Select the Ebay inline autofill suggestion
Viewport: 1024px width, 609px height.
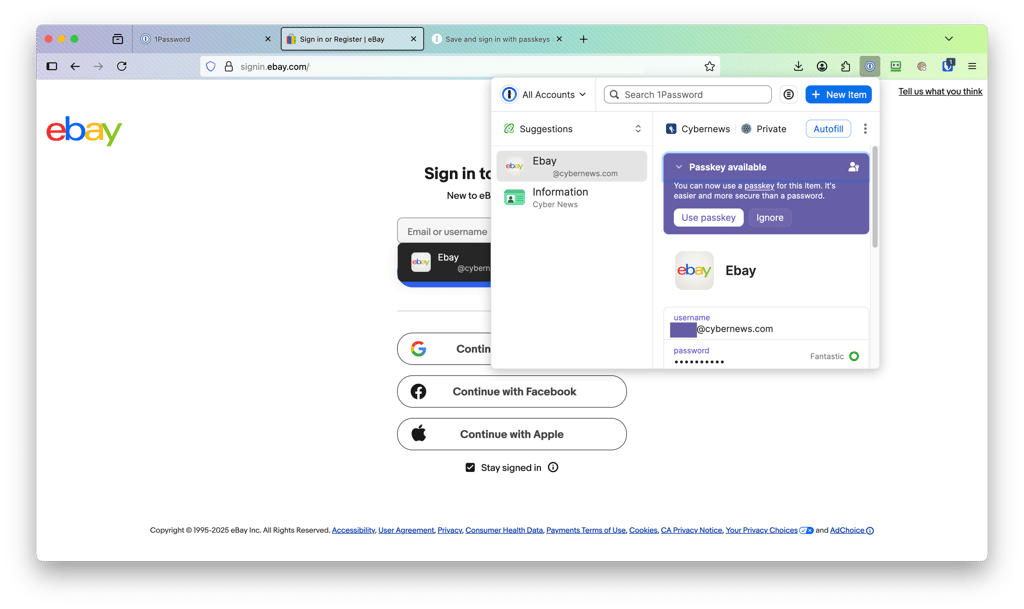(x=444, y=262)
